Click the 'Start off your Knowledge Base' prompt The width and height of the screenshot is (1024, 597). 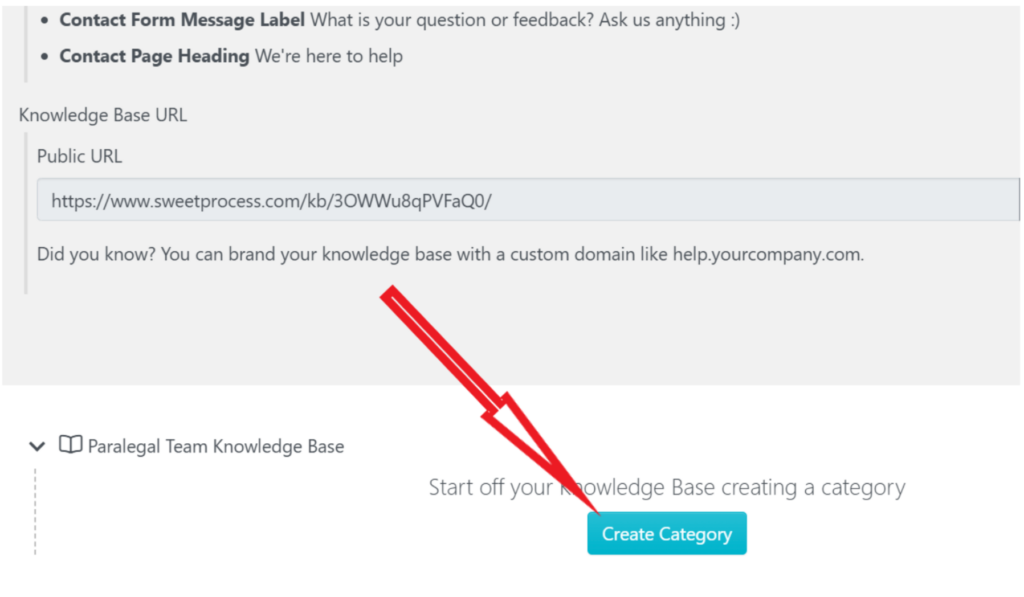click(667, 488)
